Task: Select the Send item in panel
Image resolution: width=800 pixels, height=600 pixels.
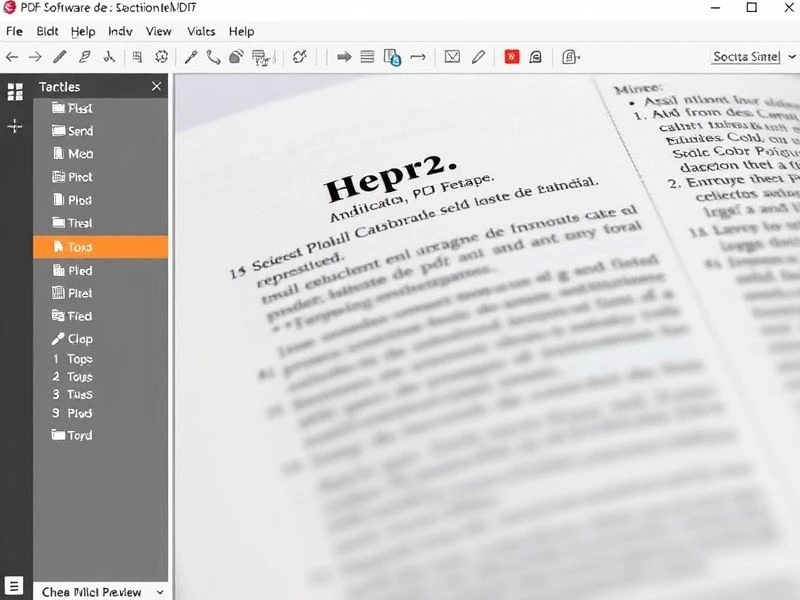Action: [x=101, y=131]
